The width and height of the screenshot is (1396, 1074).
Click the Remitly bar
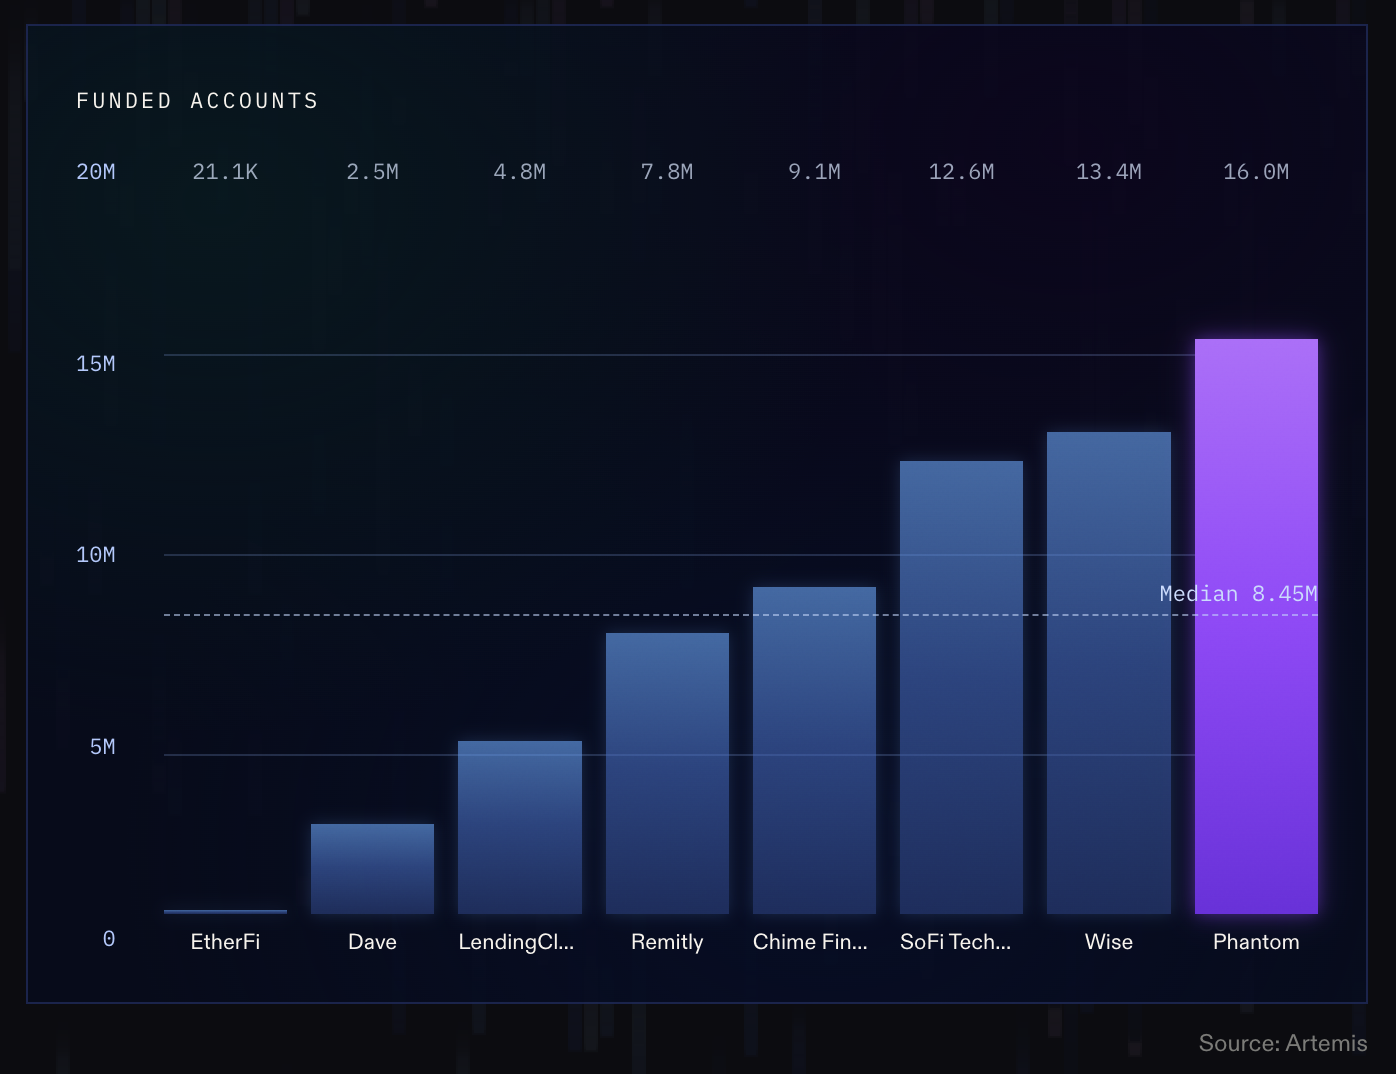click(667, 773)
